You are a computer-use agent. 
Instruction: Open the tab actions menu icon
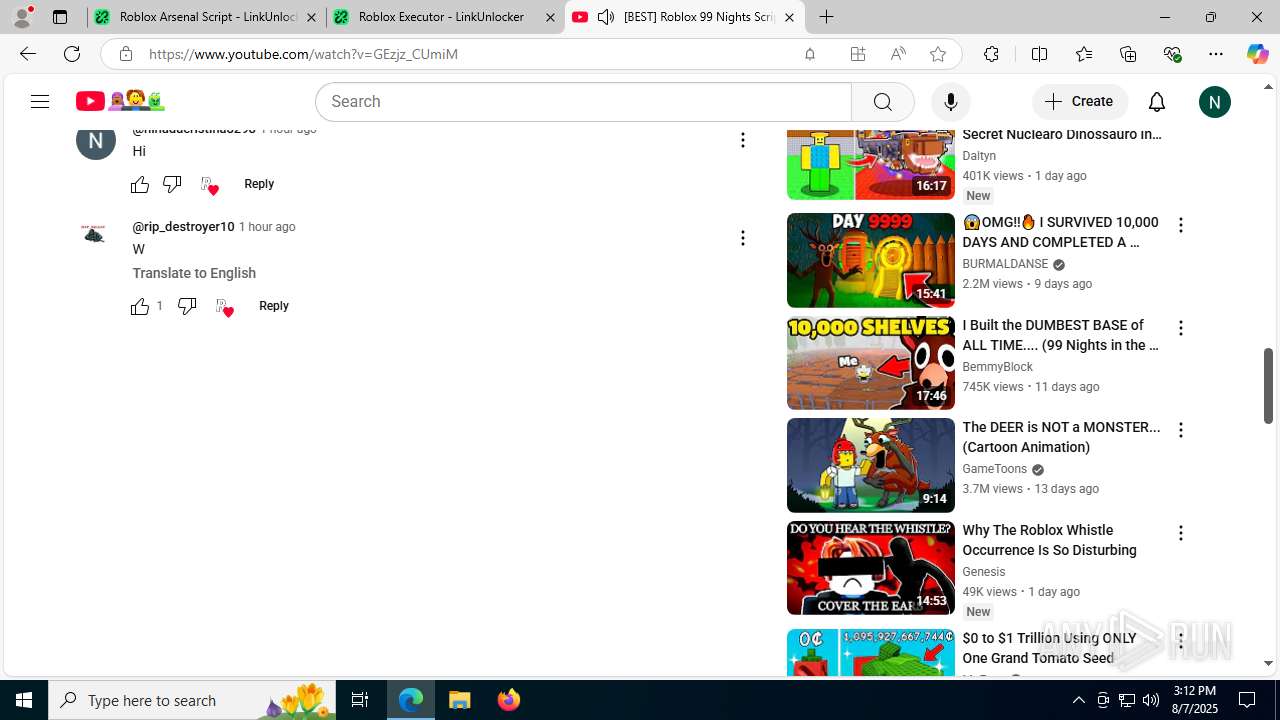pos(60,17)
